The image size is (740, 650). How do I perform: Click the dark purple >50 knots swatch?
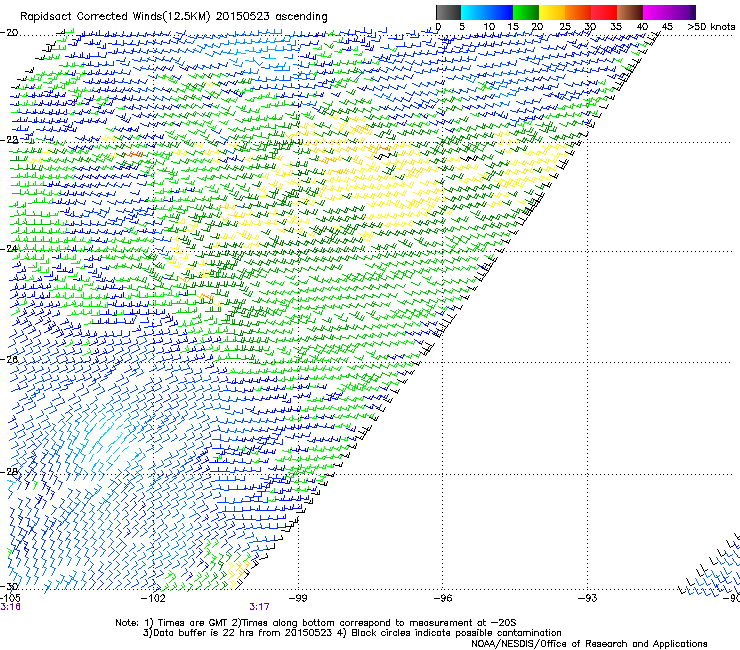pyautogui.click(x=693, y=12)
